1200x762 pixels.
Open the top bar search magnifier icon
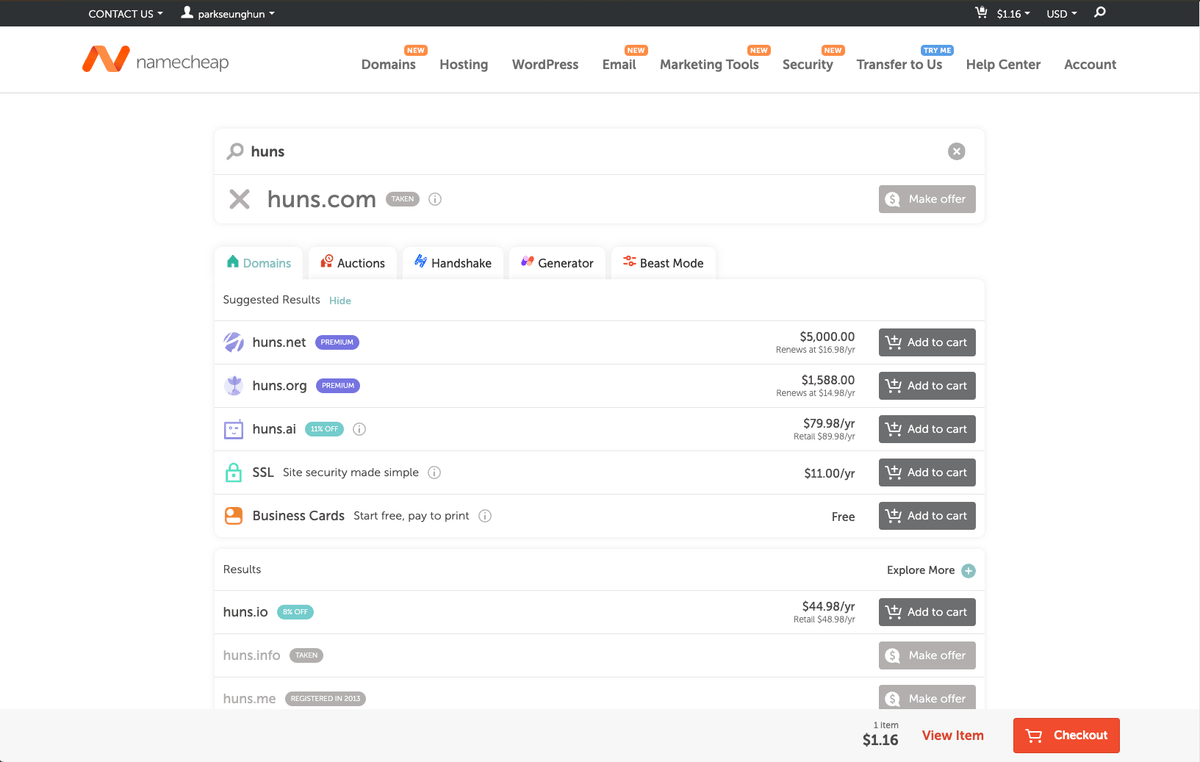pos(1100,13)
